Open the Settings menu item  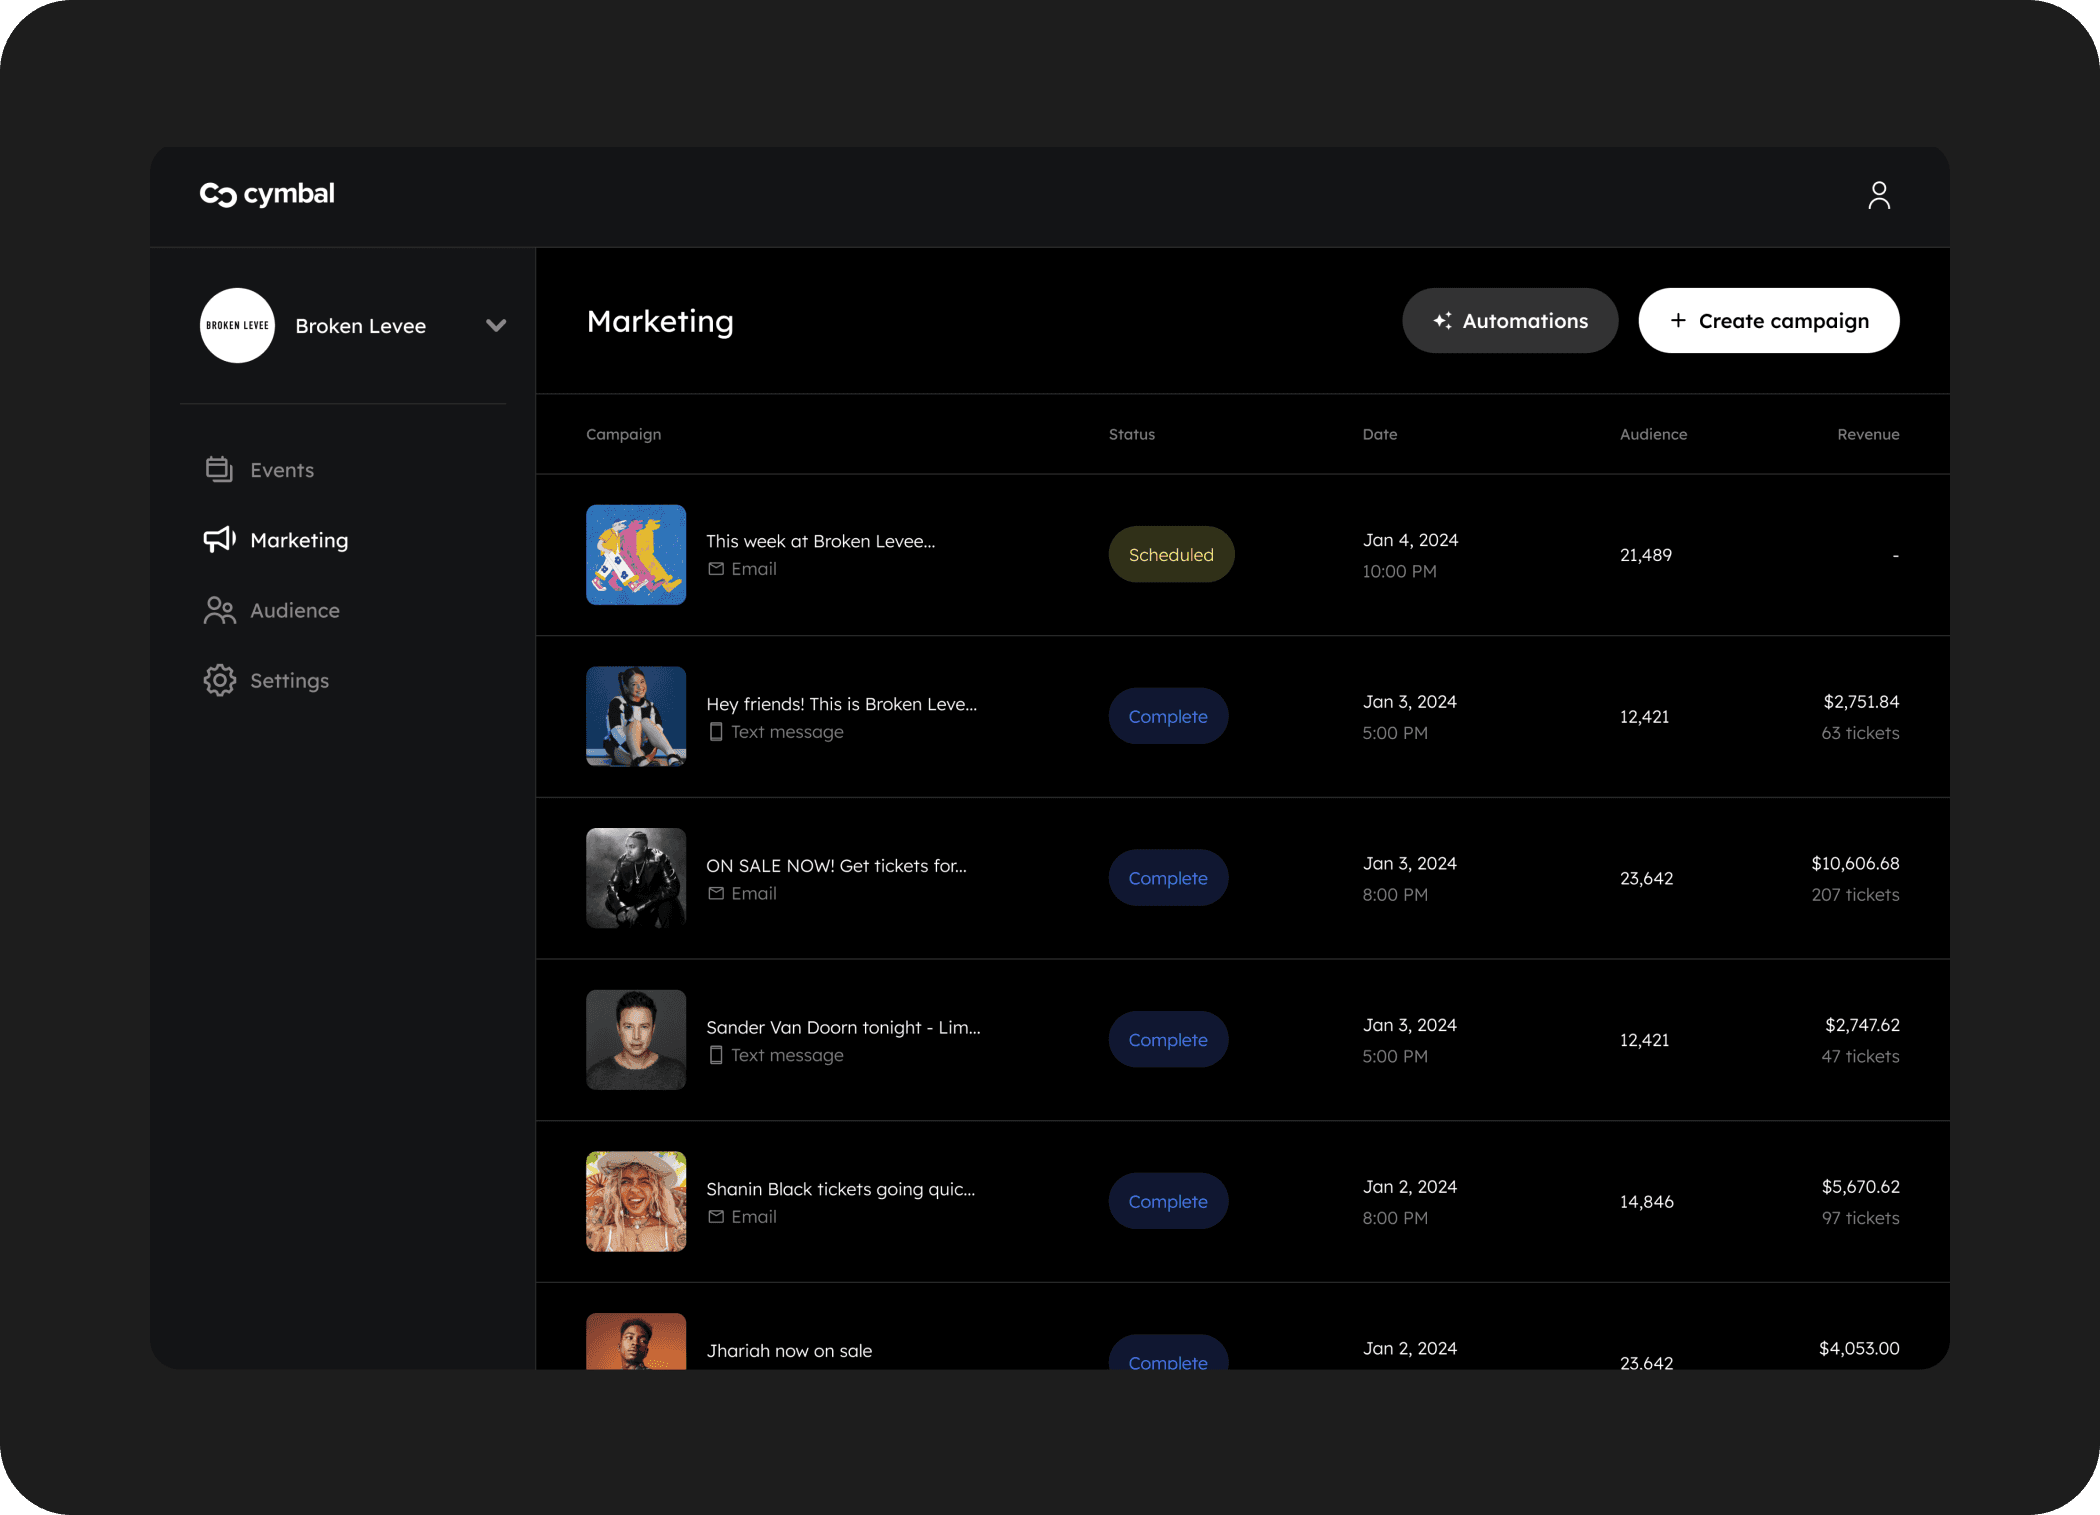[289, 680]
